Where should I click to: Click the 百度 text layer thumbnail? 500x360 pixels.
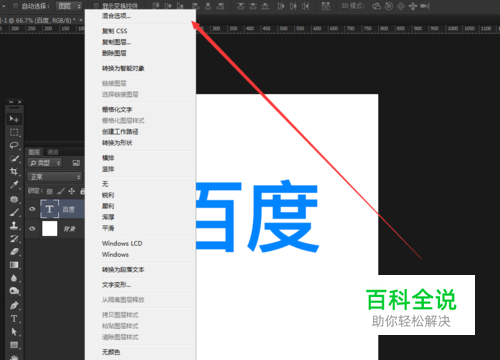point(50,209)
